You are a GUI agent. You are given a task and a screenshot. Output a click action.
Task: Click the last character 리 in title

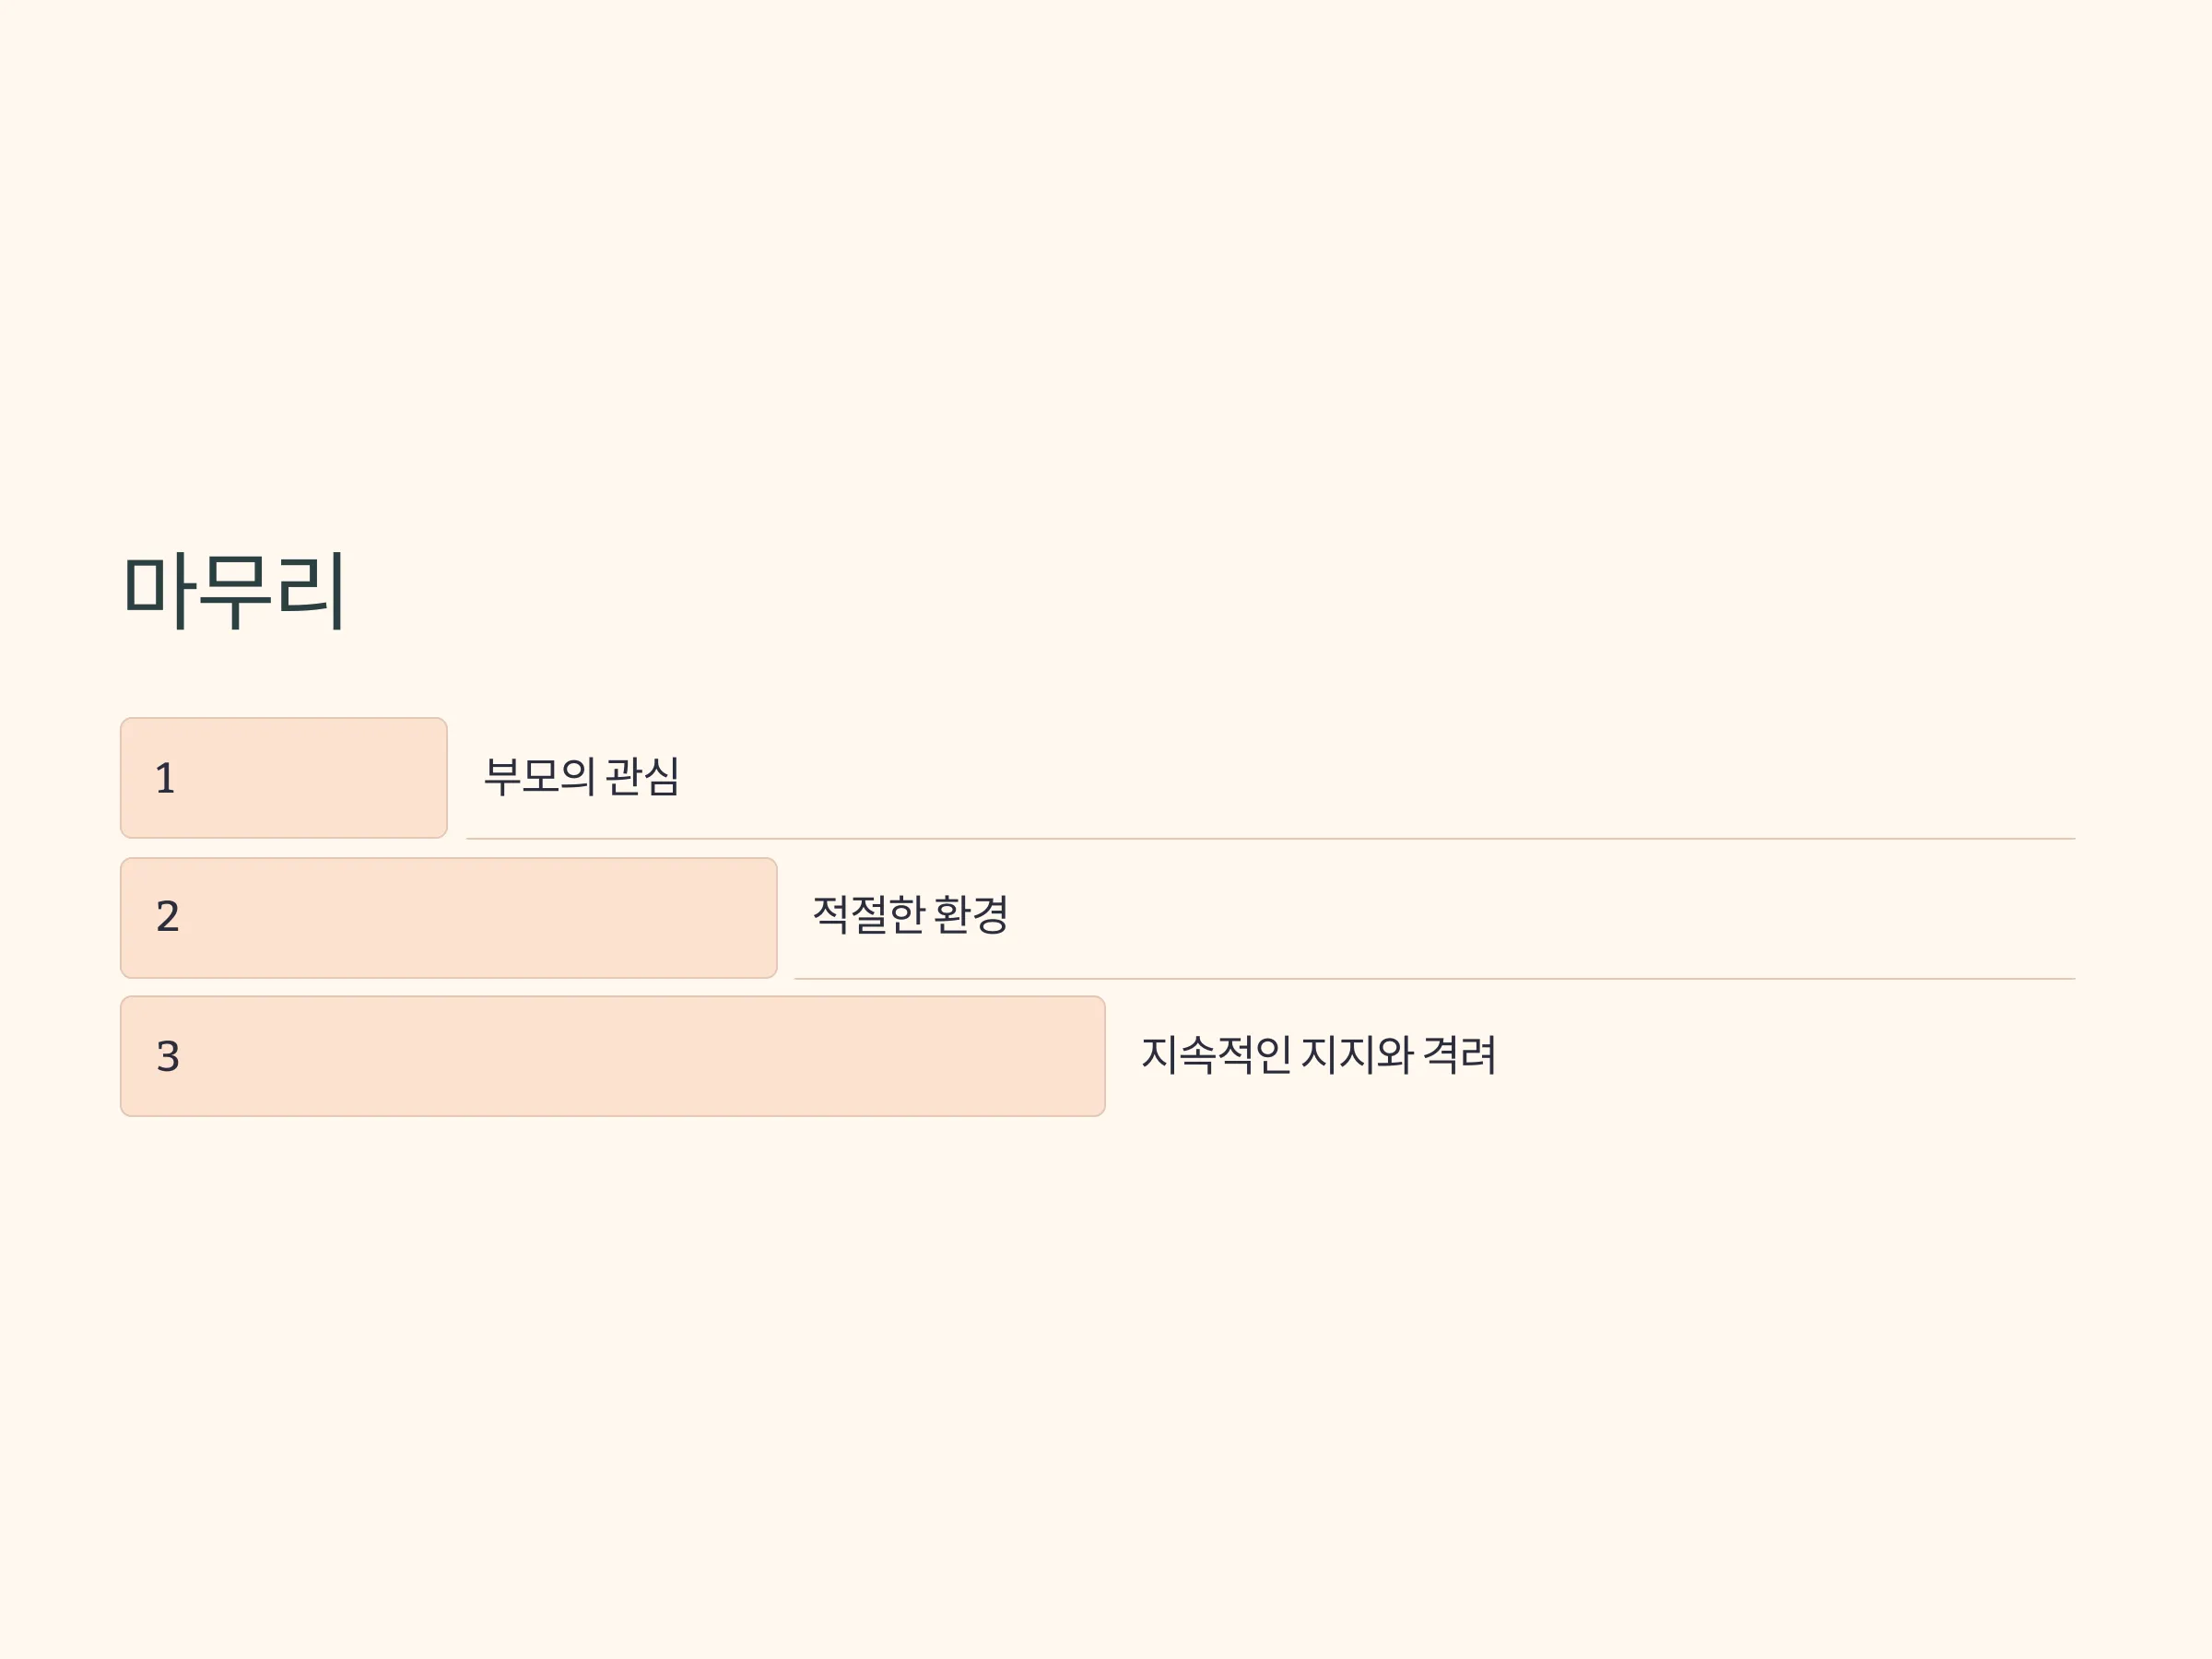pyautogui.click(x=311, y=590)
